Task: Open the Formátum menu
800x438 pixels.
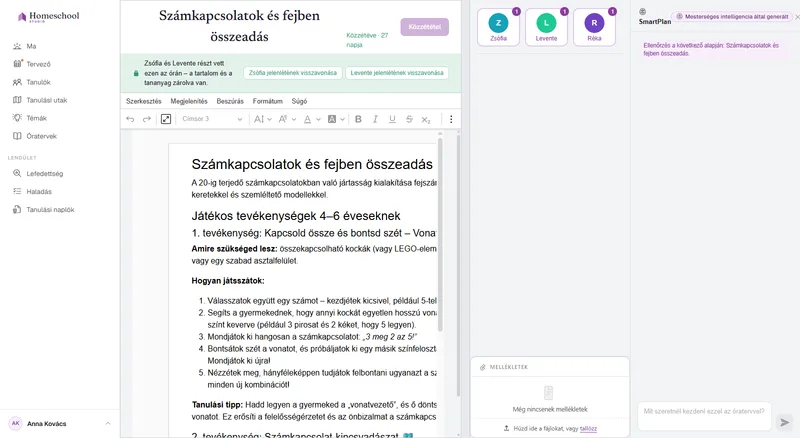Action: pyautogui.click(x=267, y=101)
